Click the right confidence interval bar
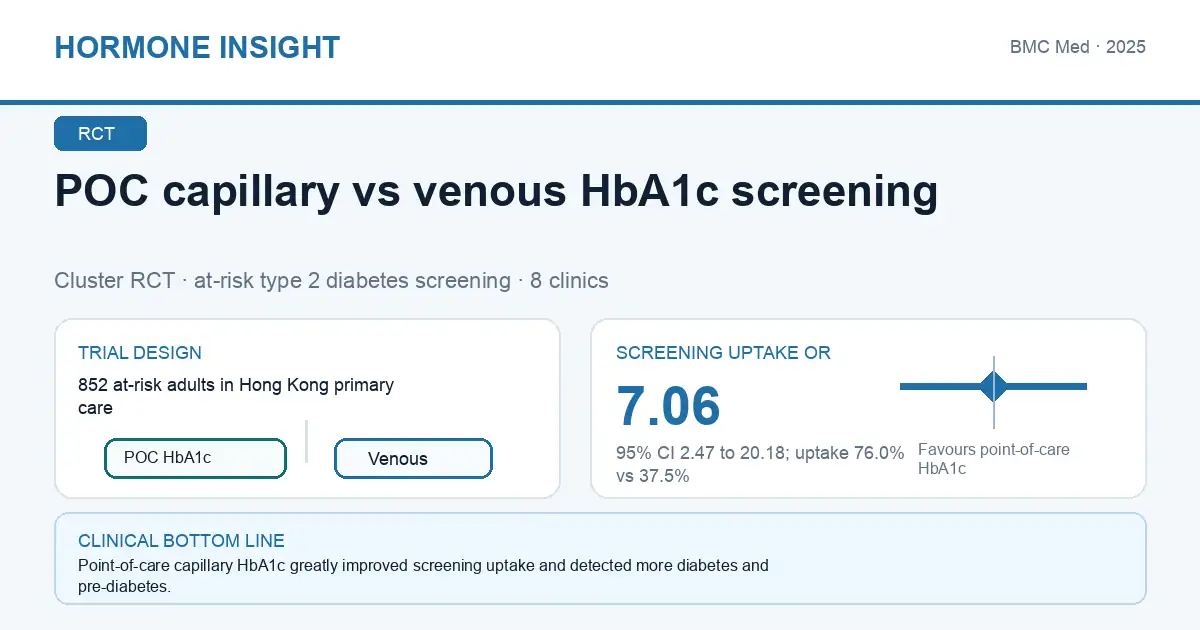 point(1047,386)
